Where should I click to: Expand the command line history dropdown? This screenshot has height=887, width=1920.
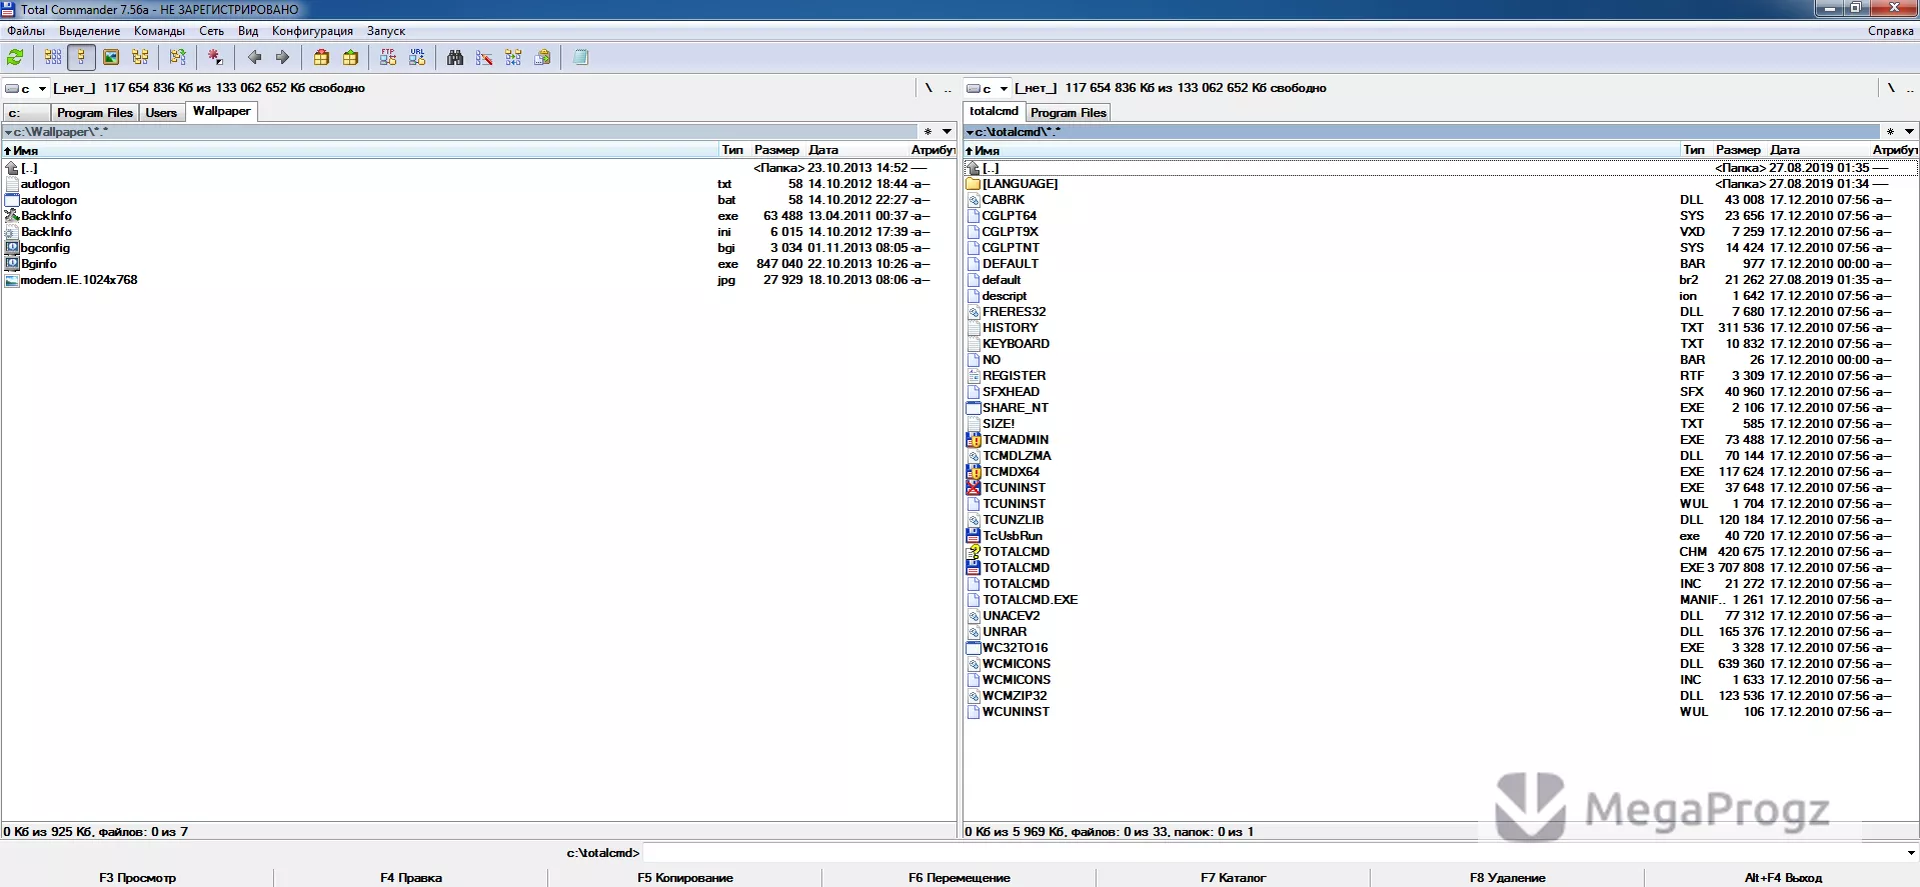point(1911,853)
